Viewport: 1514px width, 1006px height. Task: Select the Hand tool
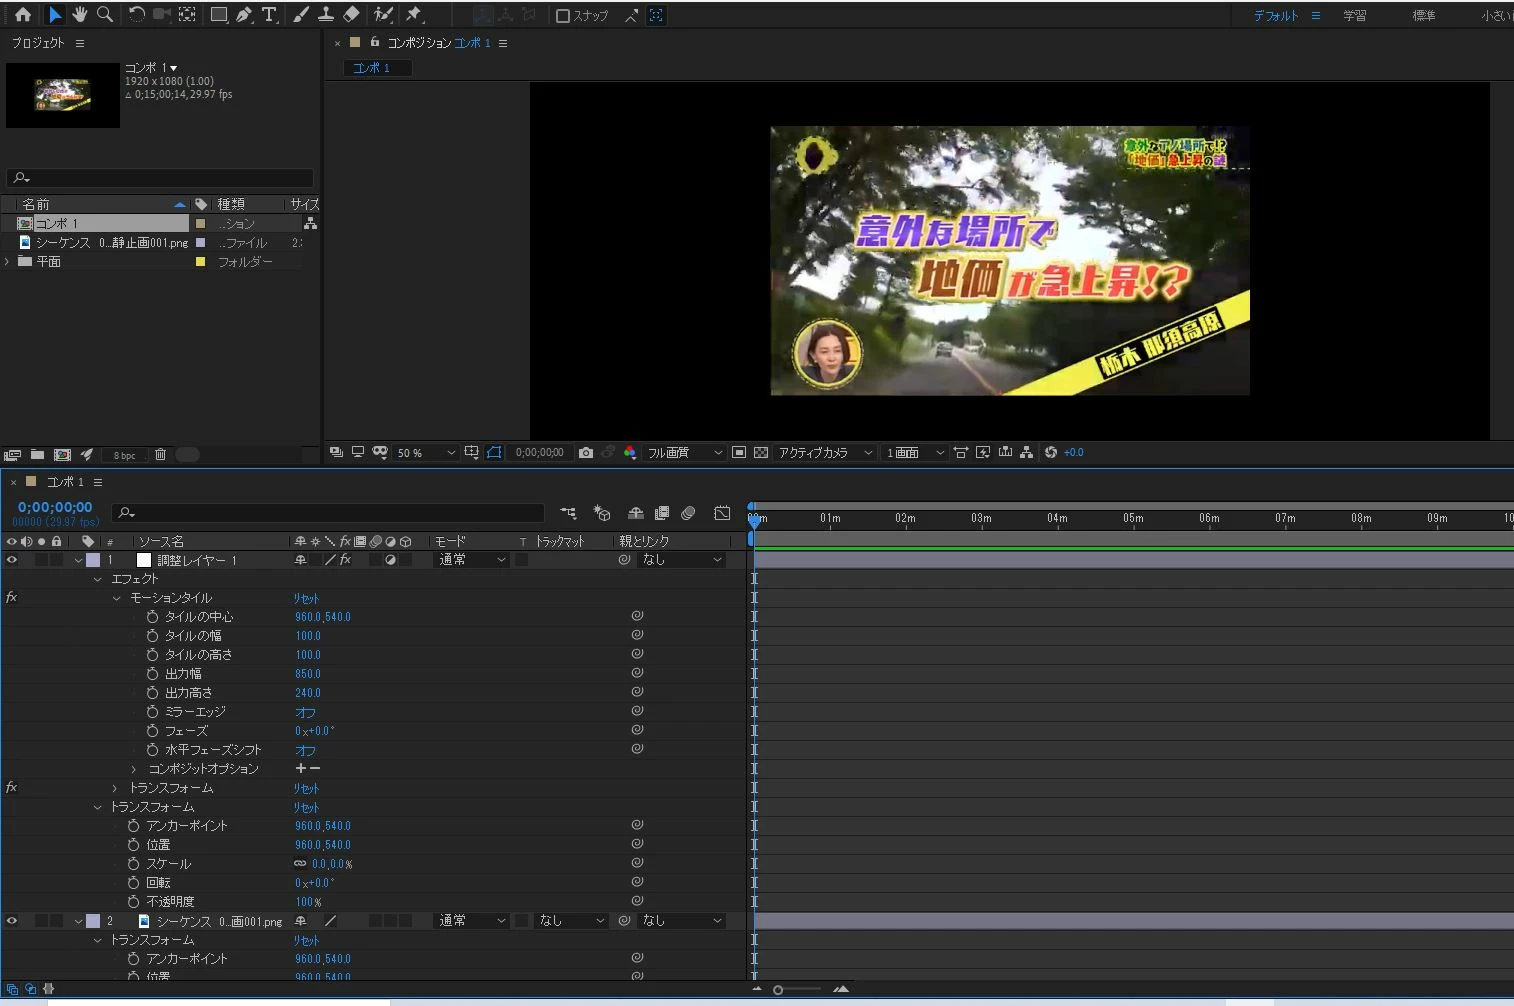[79, 15]
